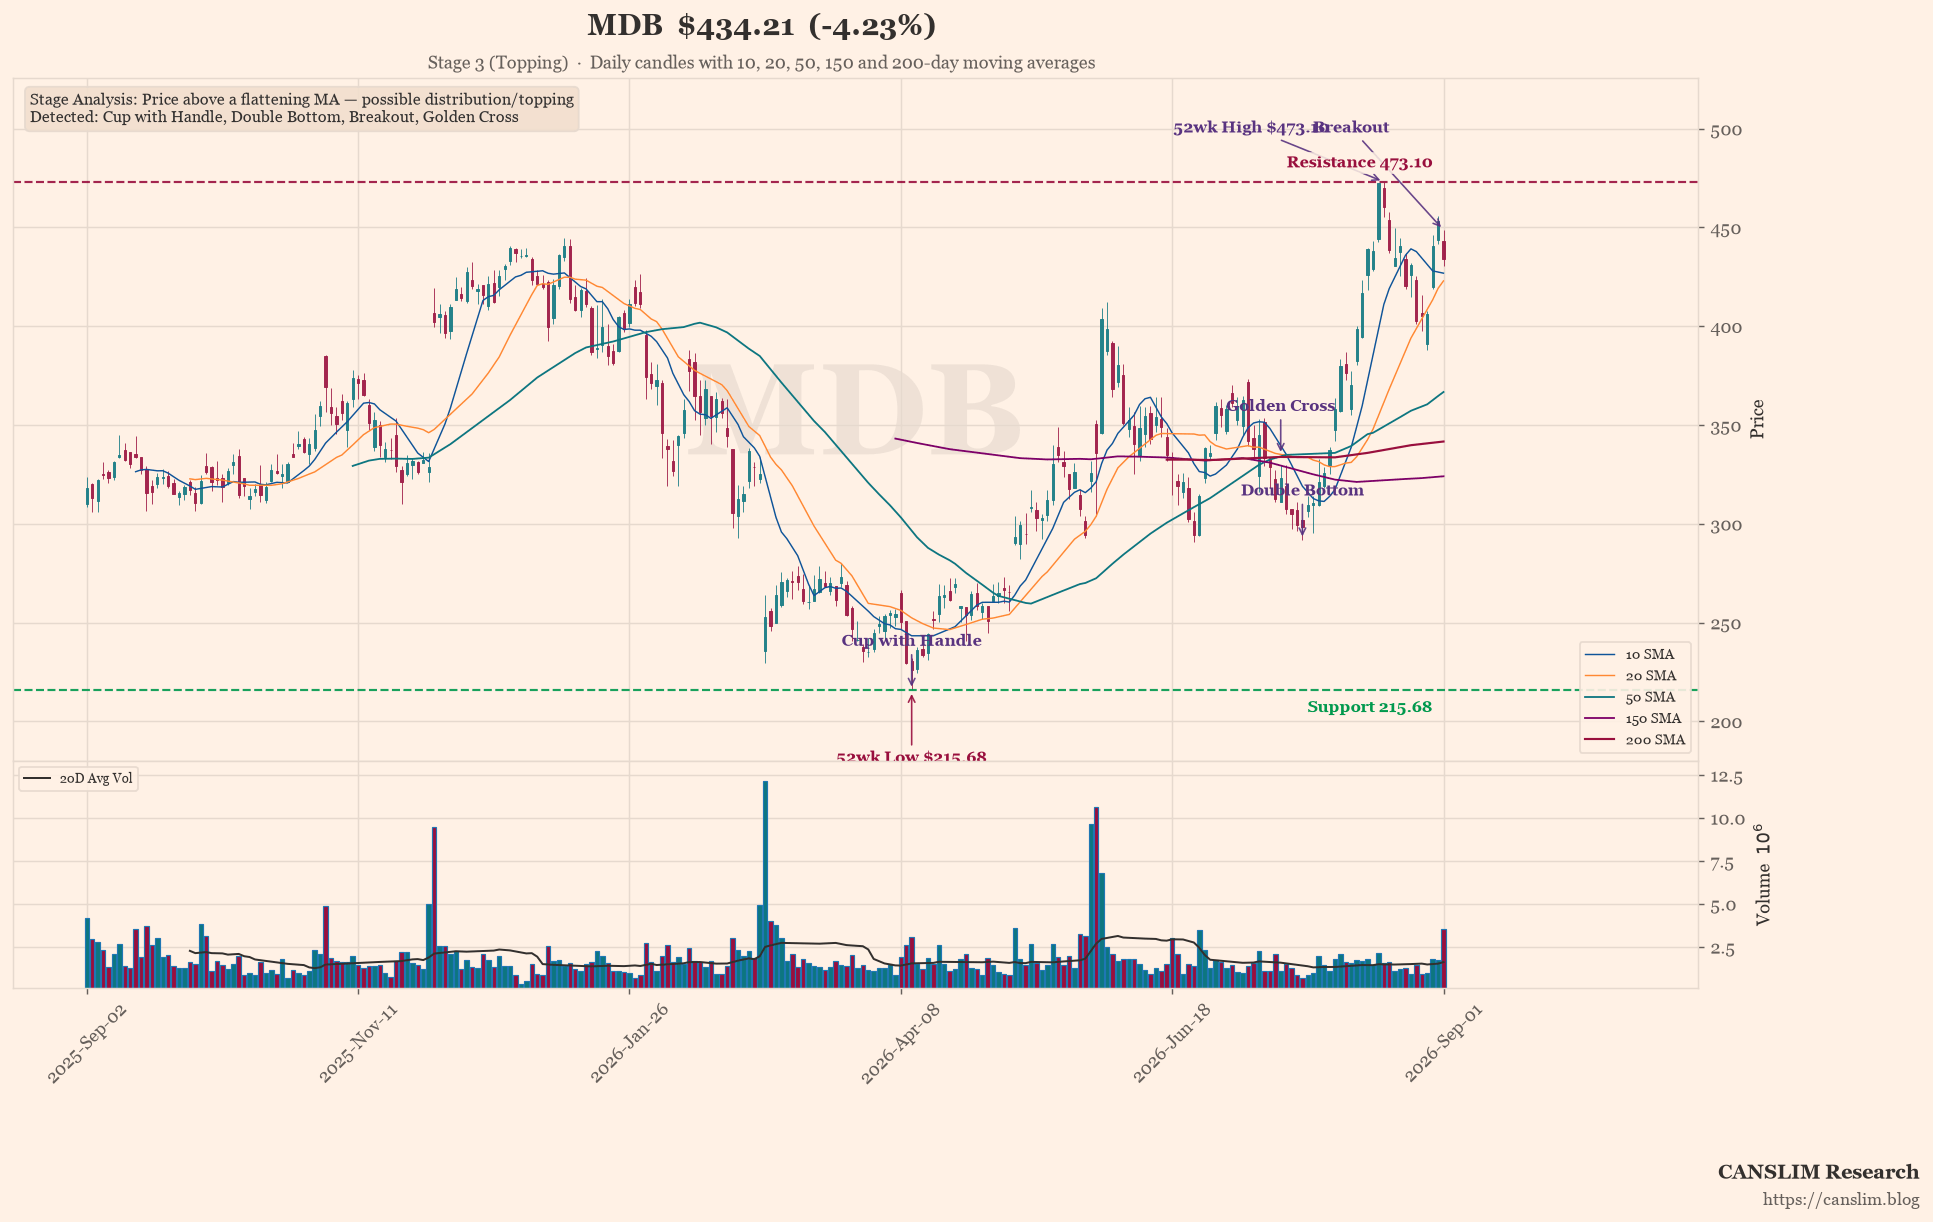Image resolution: width=1933 pixels, height=1222 pixels.
Task: Click the MDB $434.21 chart title
Action: pos(761,26)
